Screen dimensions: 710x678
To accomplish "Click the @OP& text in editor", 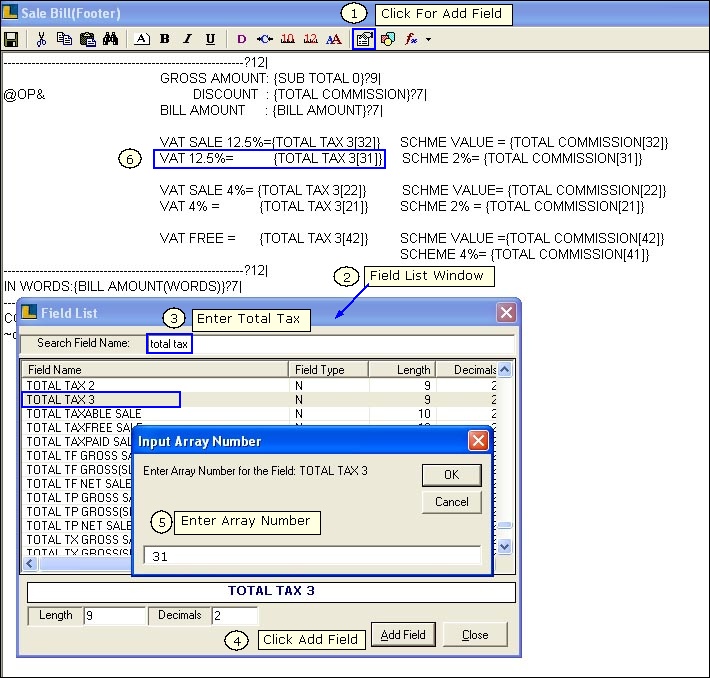I will (24, 95).
